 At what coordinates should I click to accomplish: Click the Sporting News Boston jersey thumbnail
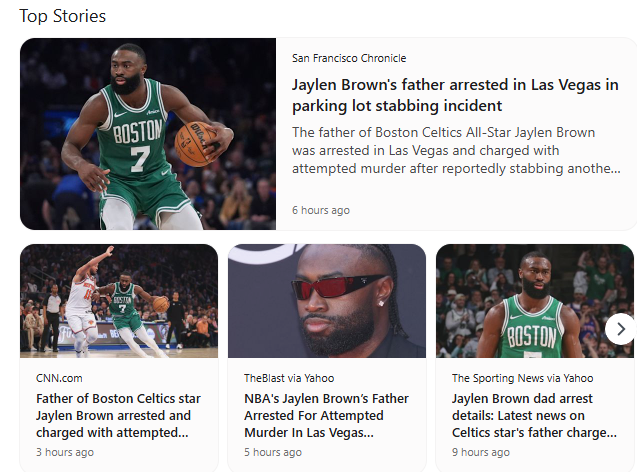click(x=535, y=301)
